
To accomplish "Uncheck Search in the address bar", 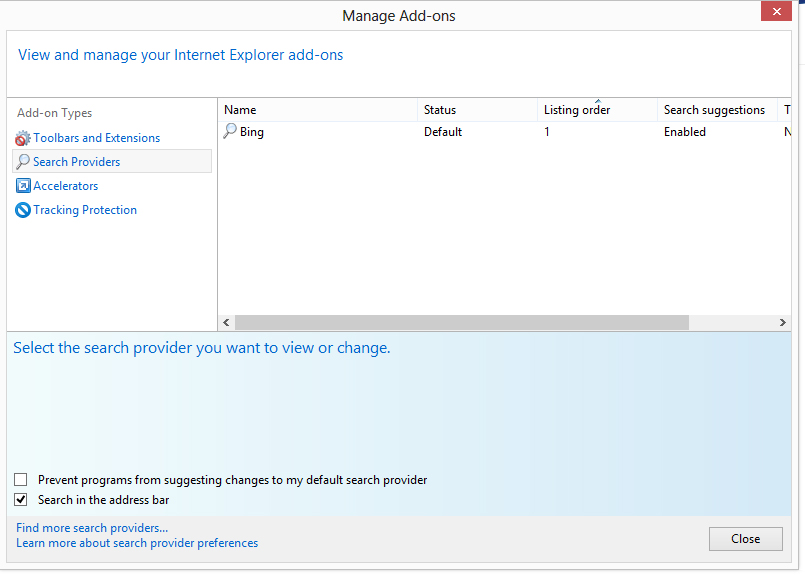I will tap(21, 500).
